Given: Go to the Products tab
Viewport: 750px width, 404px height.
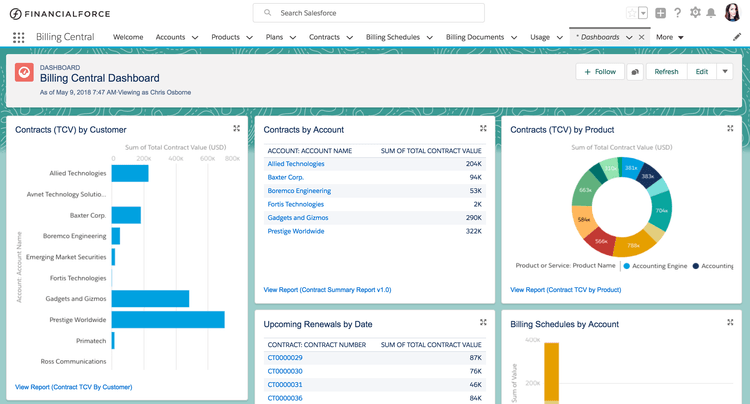Looking at the screenshot, I should point(225,37).
